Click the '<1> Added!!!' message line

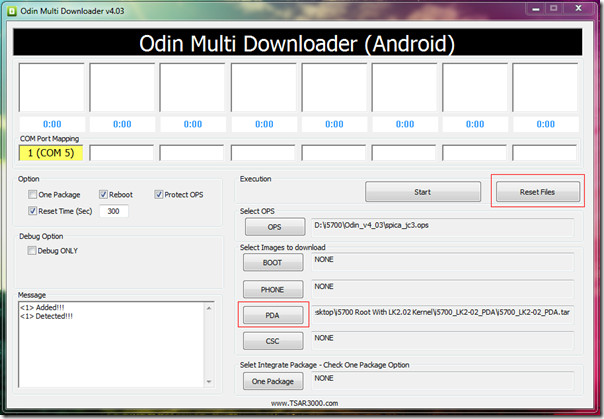pyautogui.click(x=42, y=307)
